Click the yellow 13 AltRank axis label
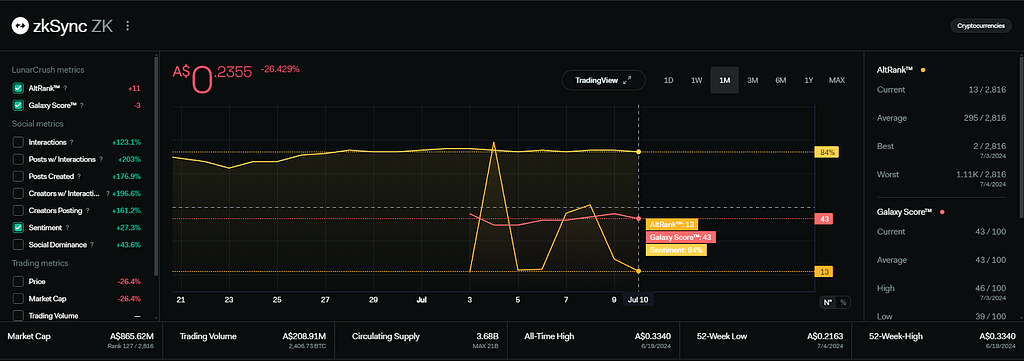Screen dimensions: 1024x361 coord(824,272)
